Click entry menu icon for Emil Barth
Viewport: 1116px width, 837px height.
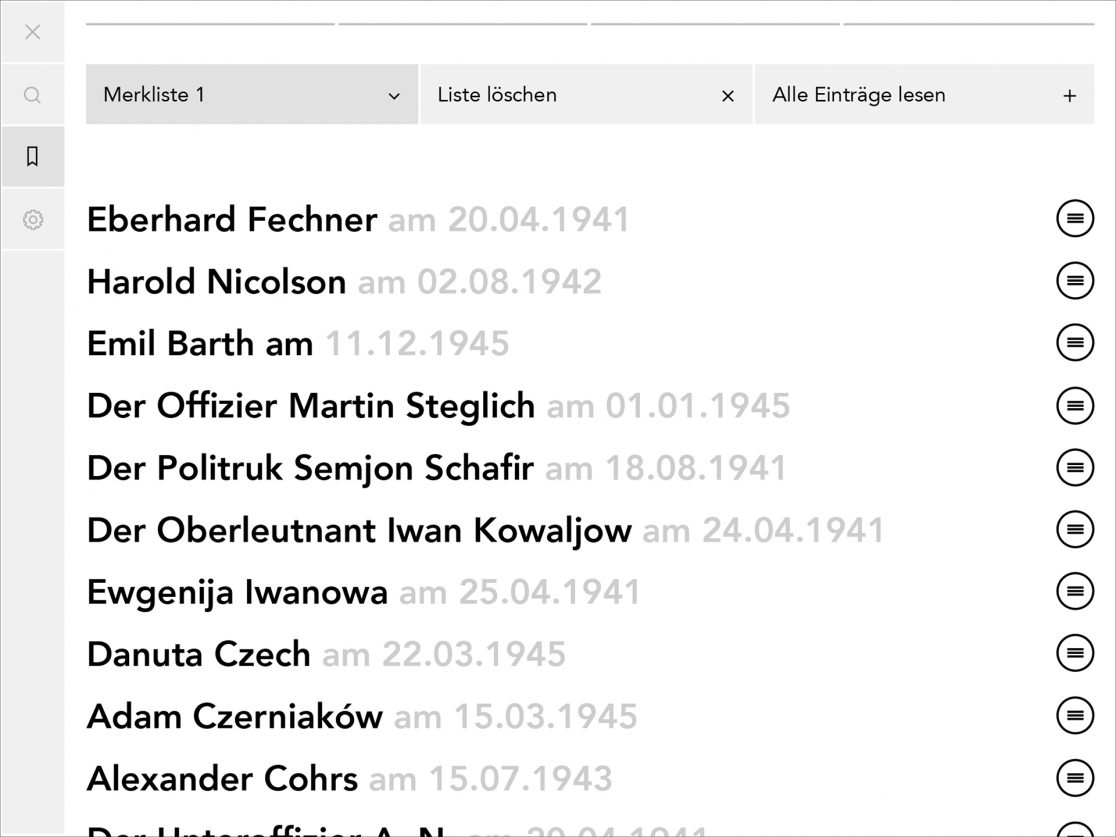[1075, 343]
